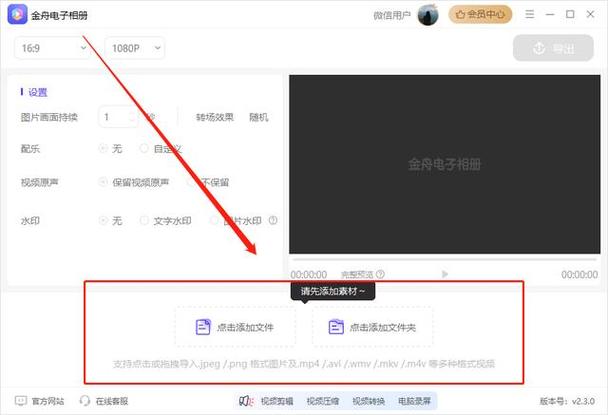The image size is (608, 415).
Task: Select 自定义 radio for background music
Action: [144, 148]
